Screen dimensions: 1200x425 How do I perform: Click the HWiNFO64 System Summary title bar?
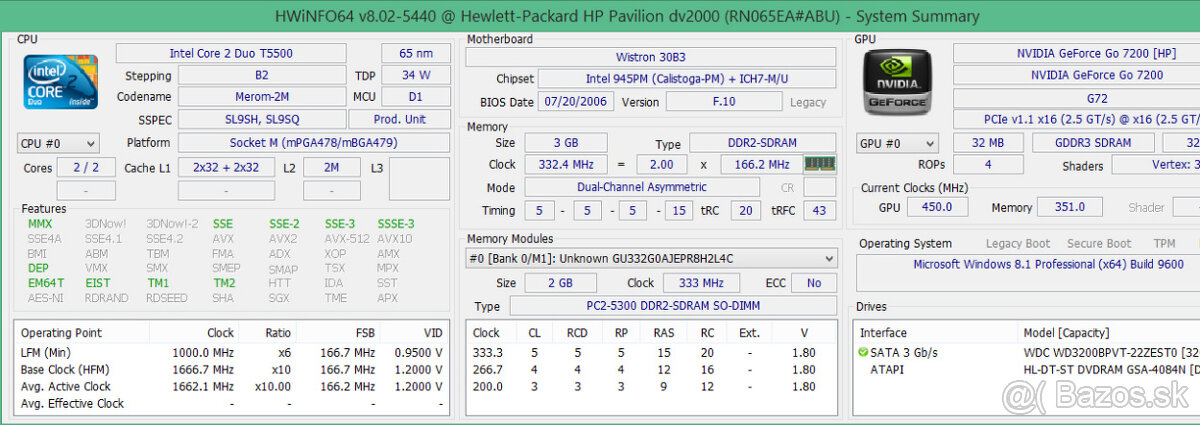[600, 15]
